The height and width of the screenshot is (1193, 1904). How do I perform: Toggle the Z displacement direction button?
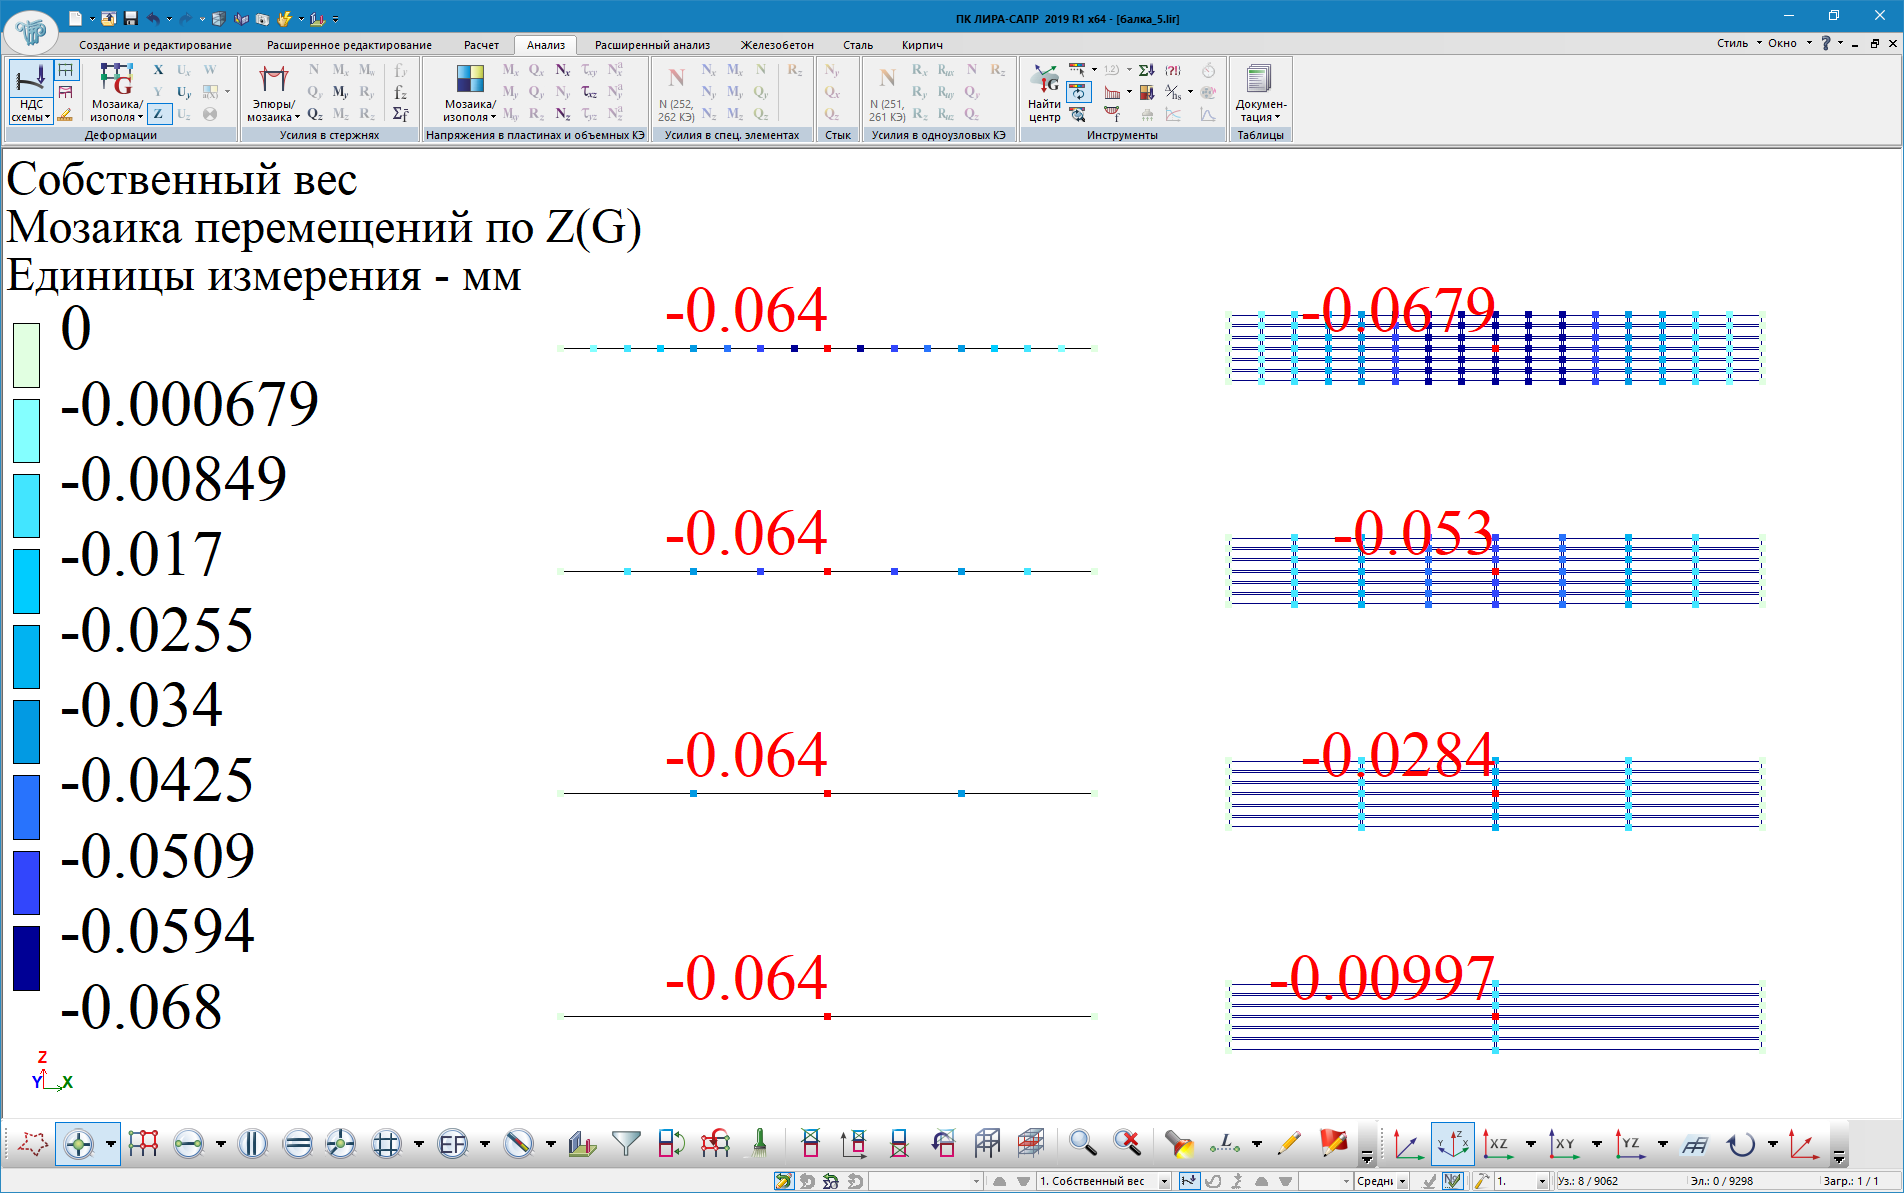coord(158,114)
